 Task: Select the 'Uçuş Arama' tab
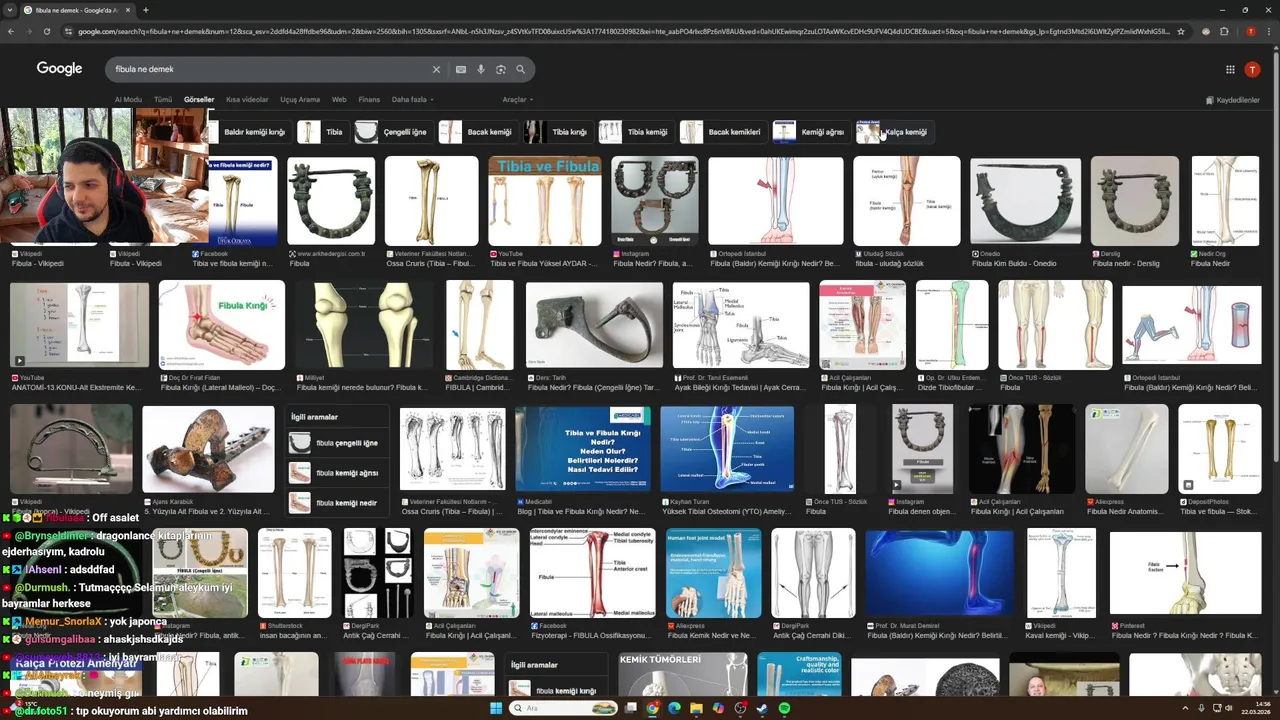click(x=300, y=100)
